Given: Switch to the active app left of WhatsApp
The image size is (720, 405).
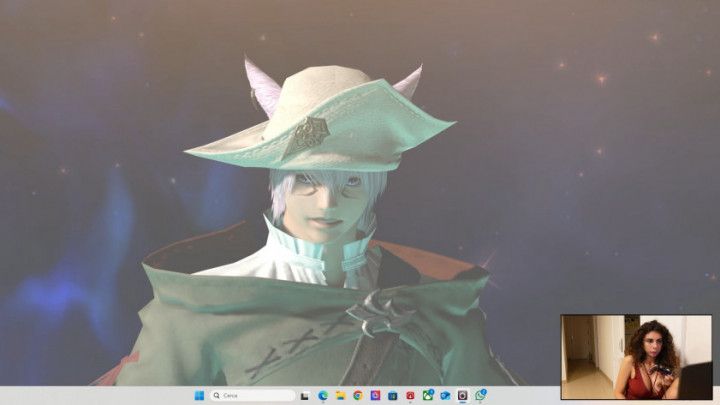Looking at the screenshot, I should pyautogui.click(x=462, y=395).
